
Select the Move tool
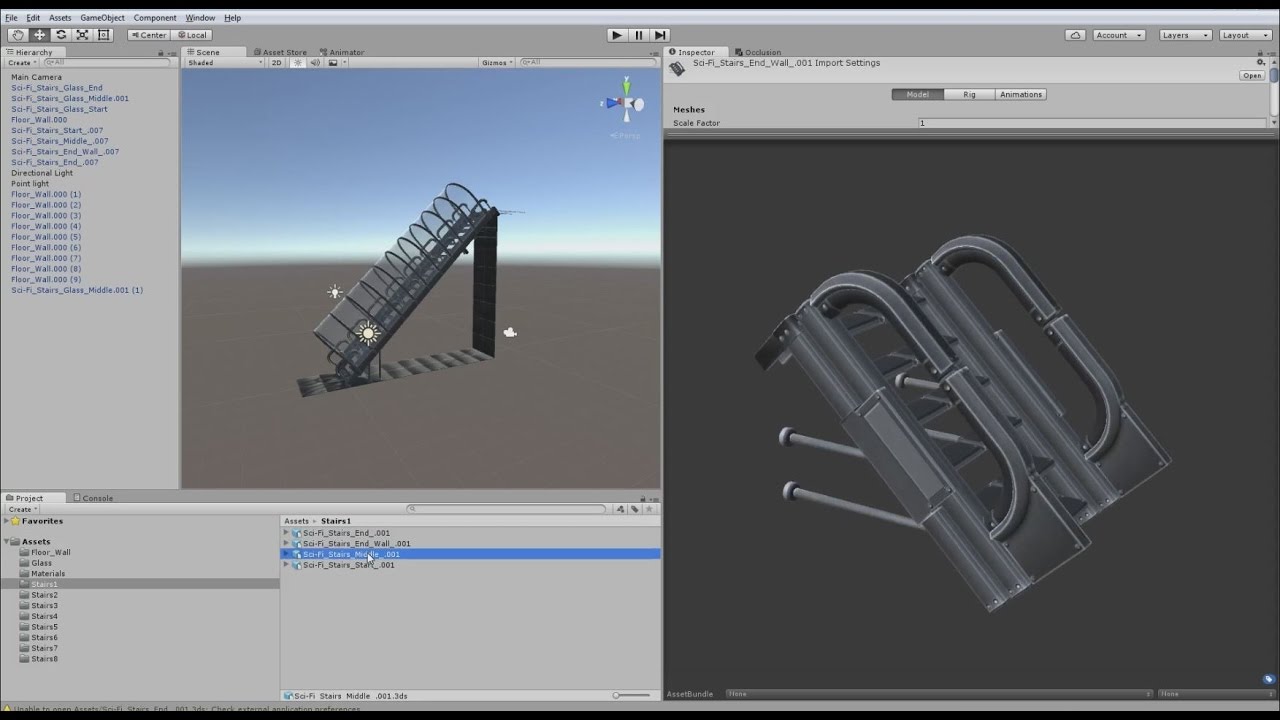point(39,35)
